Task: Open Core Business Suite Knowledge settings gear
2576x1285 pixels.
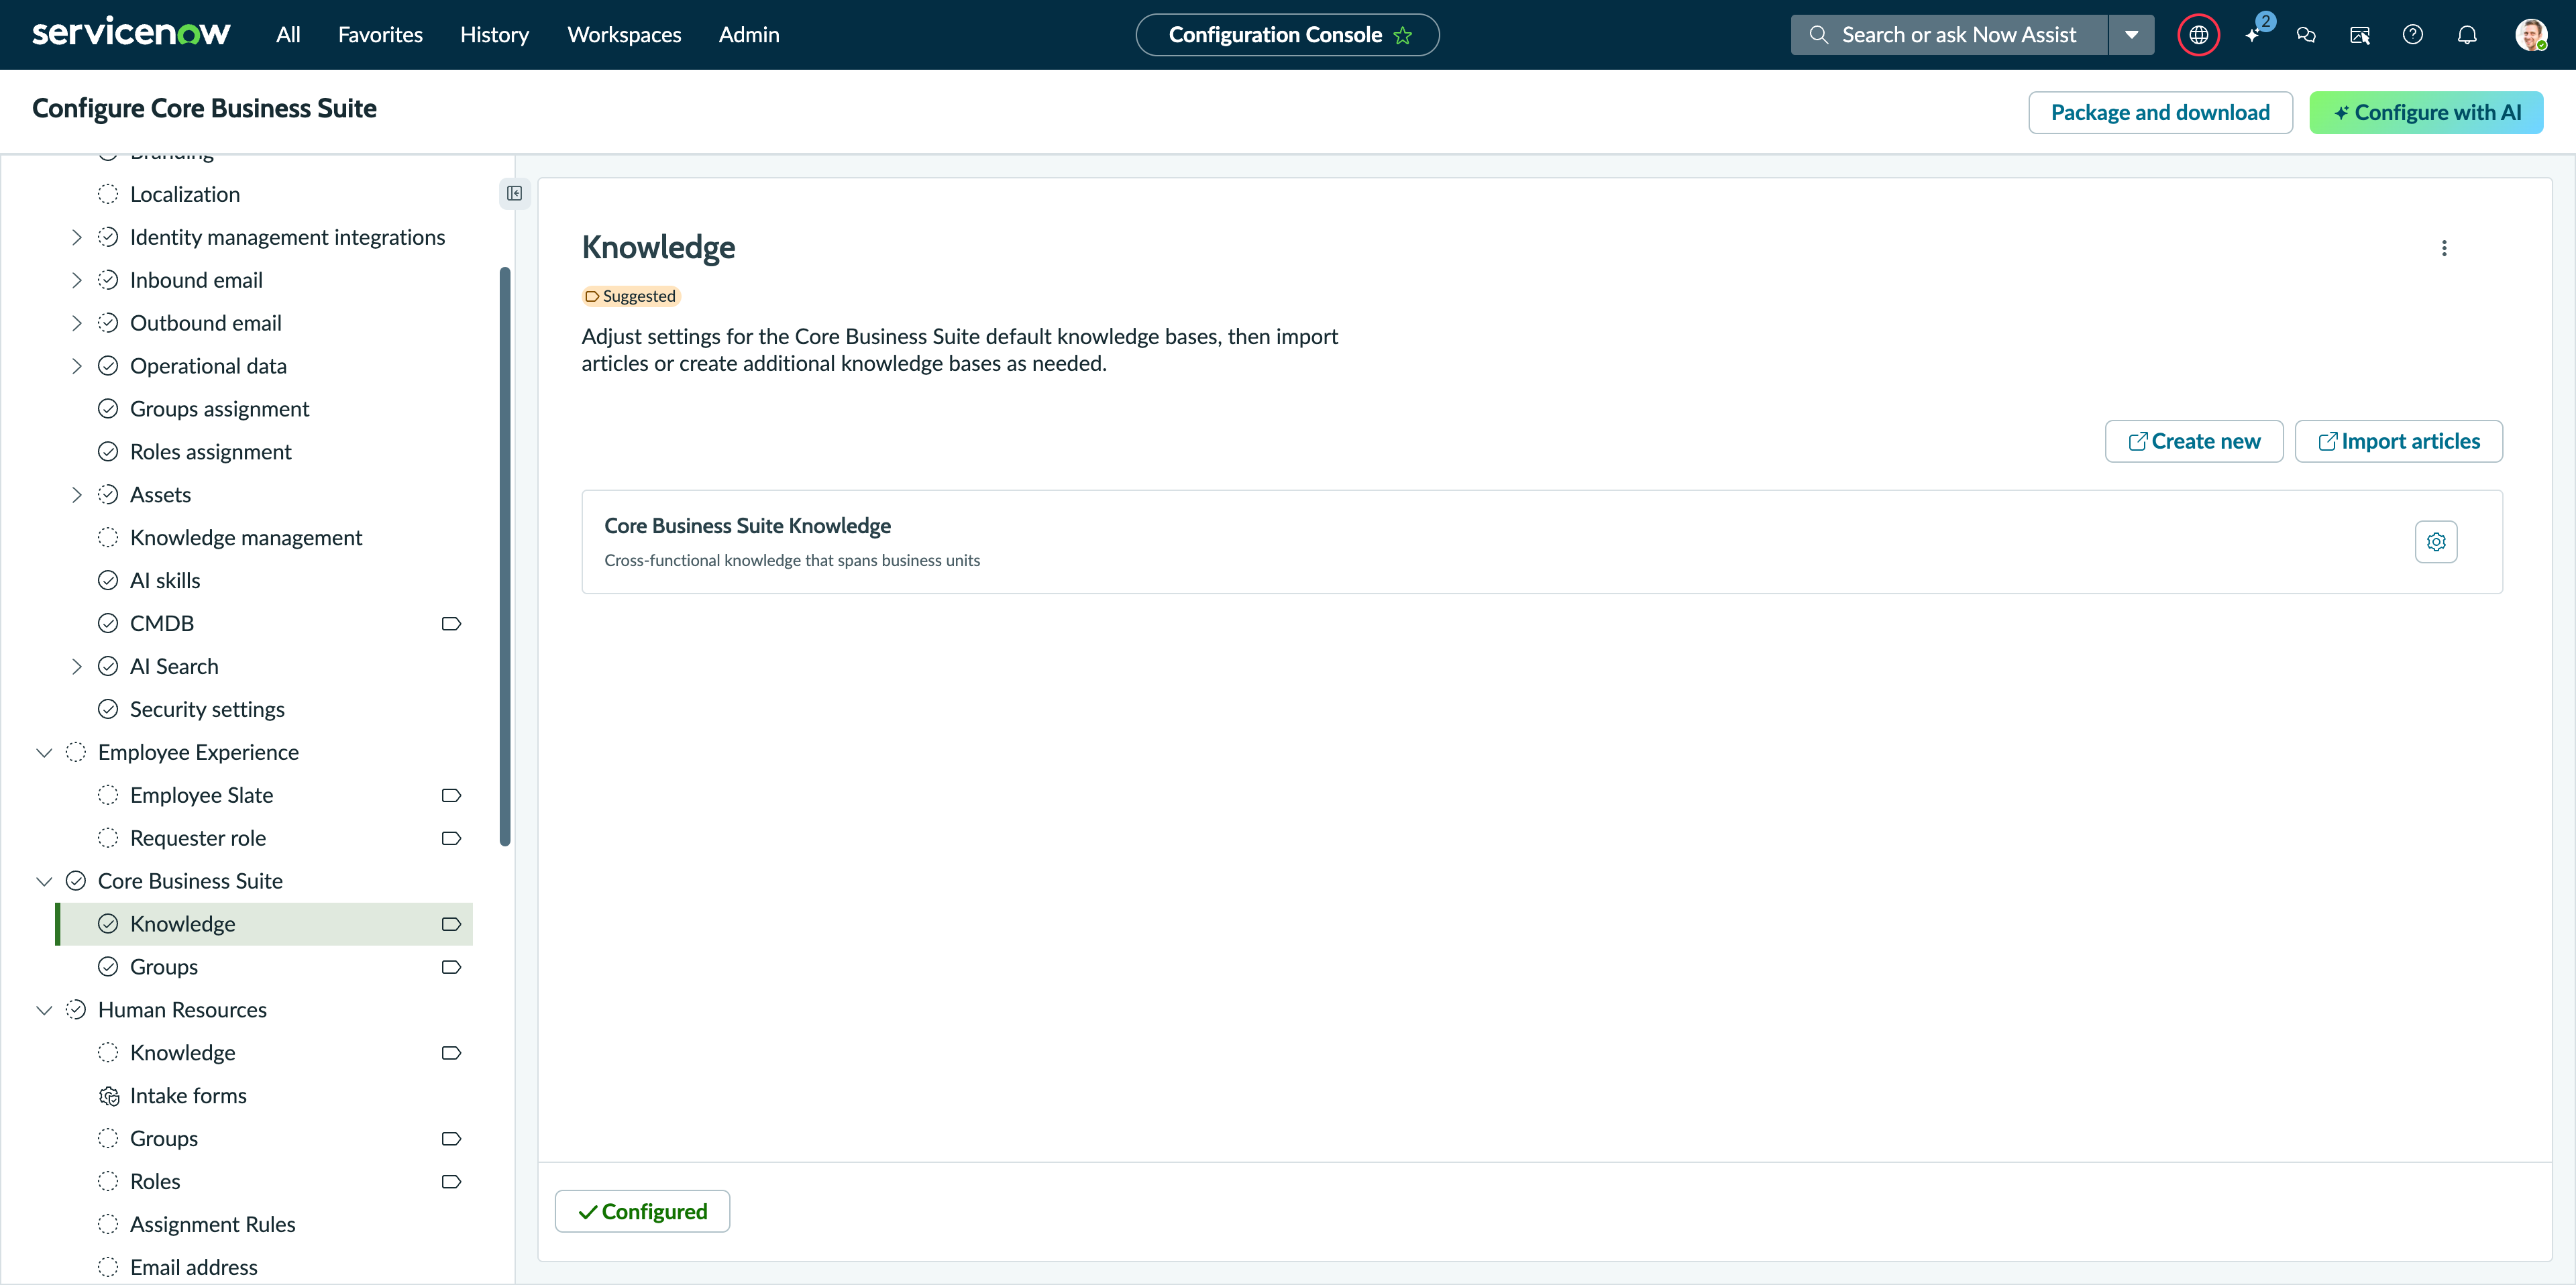Action: (x=2436, y=542)
